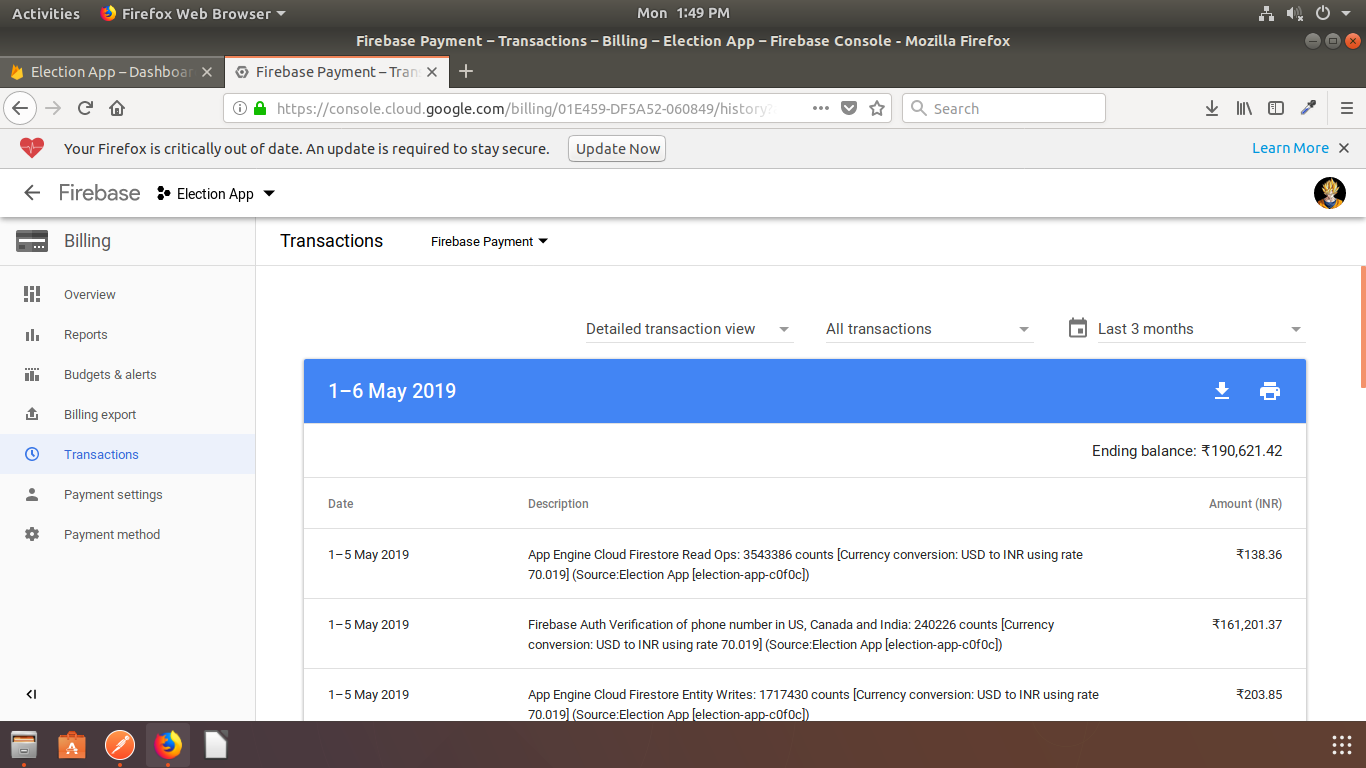
Task: Bookmark this page with the star
Action: 877,108
